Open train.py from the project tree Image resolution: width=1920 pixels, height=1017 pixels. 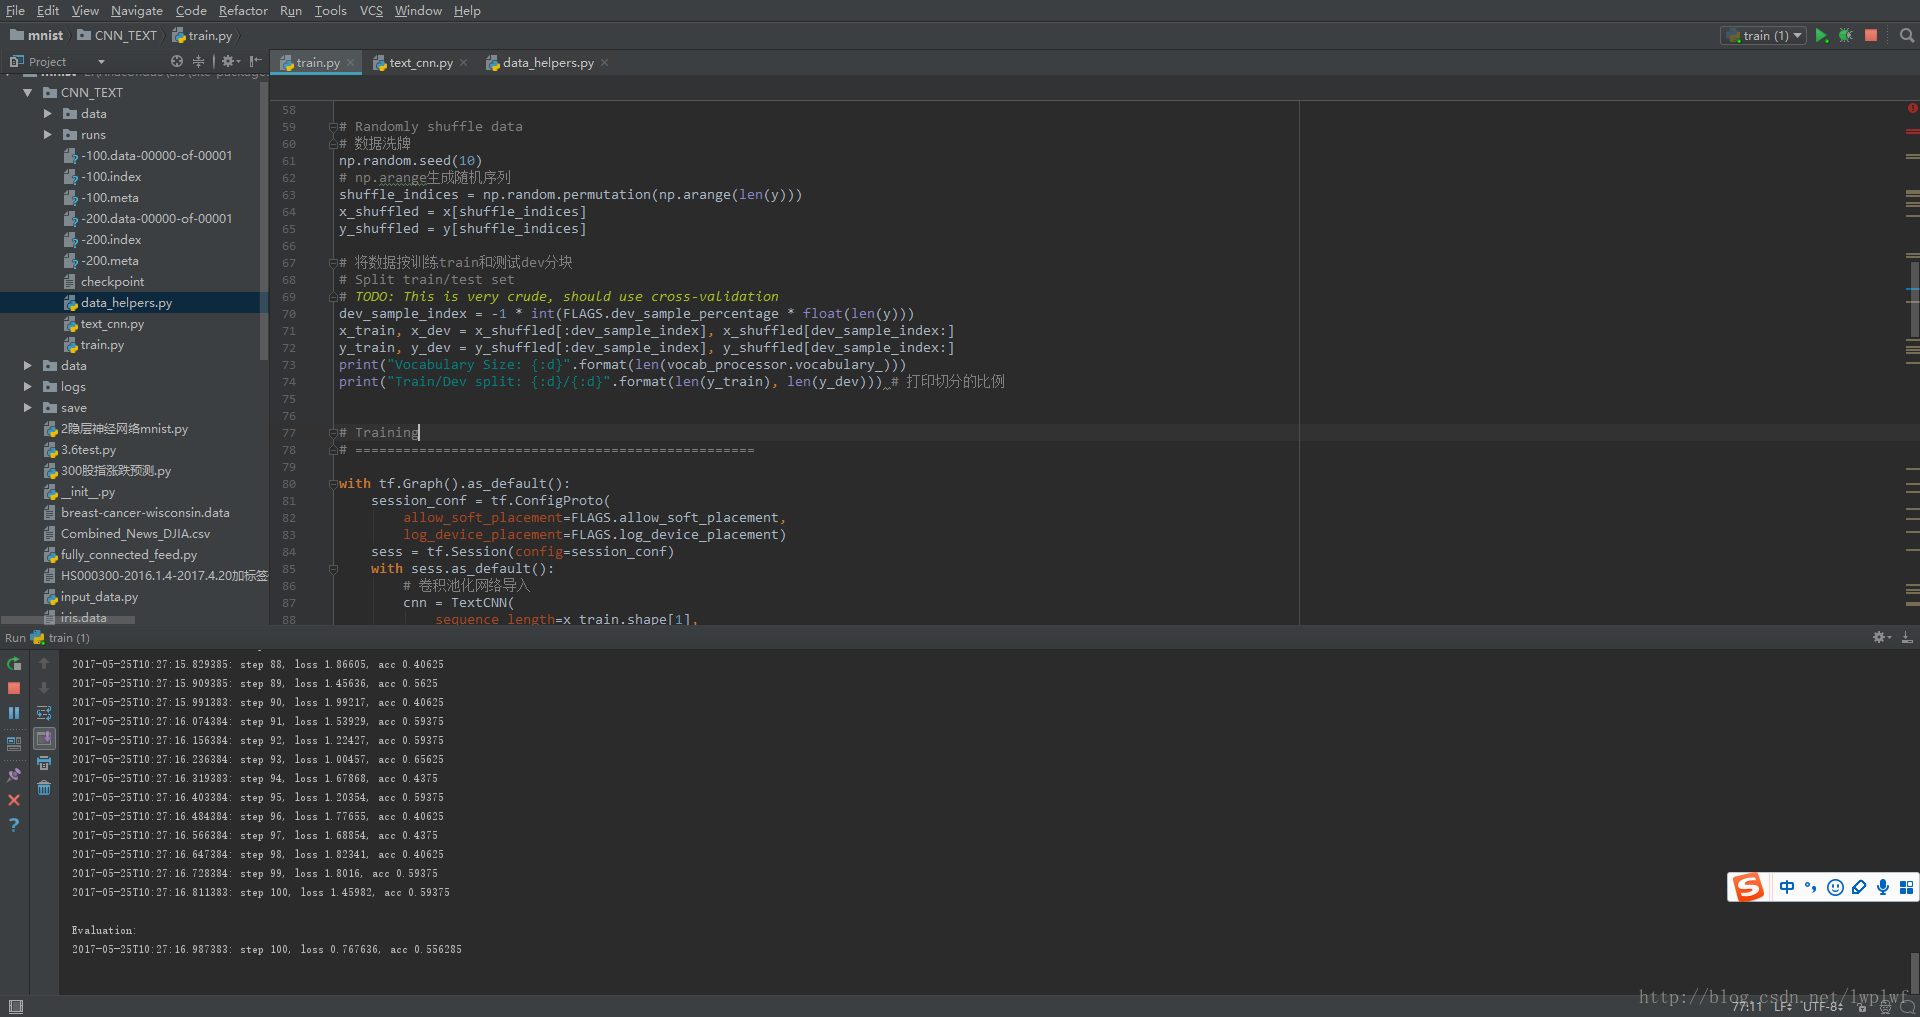click(102, 345)
